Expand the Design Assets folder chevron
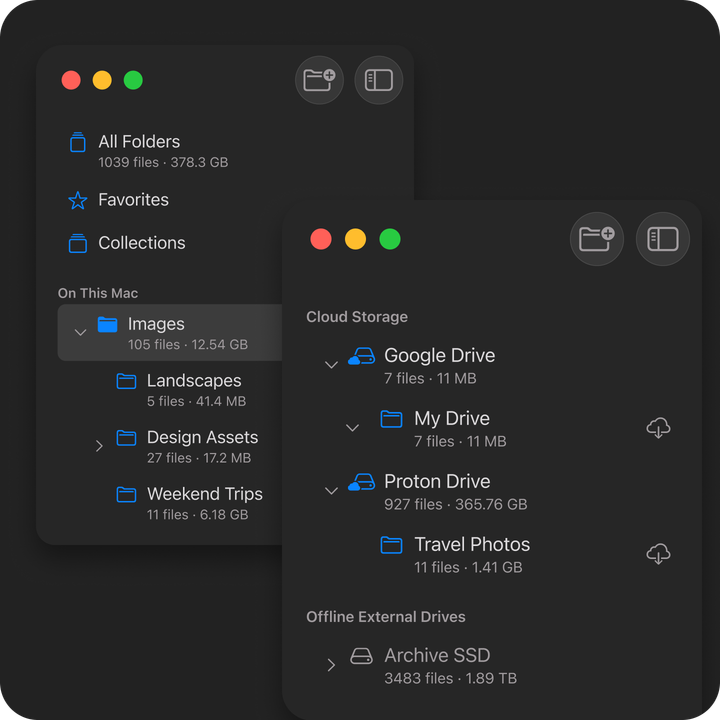This screenshot has width=720, height=720. [x=99, y=446]
